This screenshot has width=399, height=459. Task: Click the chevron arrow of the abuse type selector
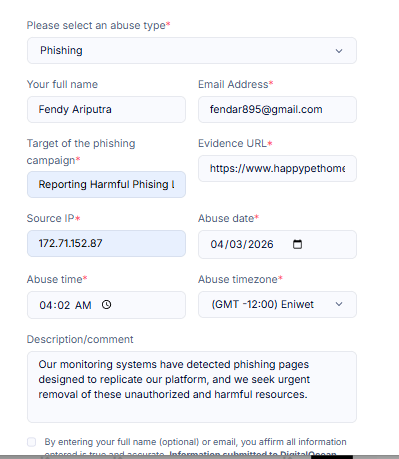pos(339,51)
